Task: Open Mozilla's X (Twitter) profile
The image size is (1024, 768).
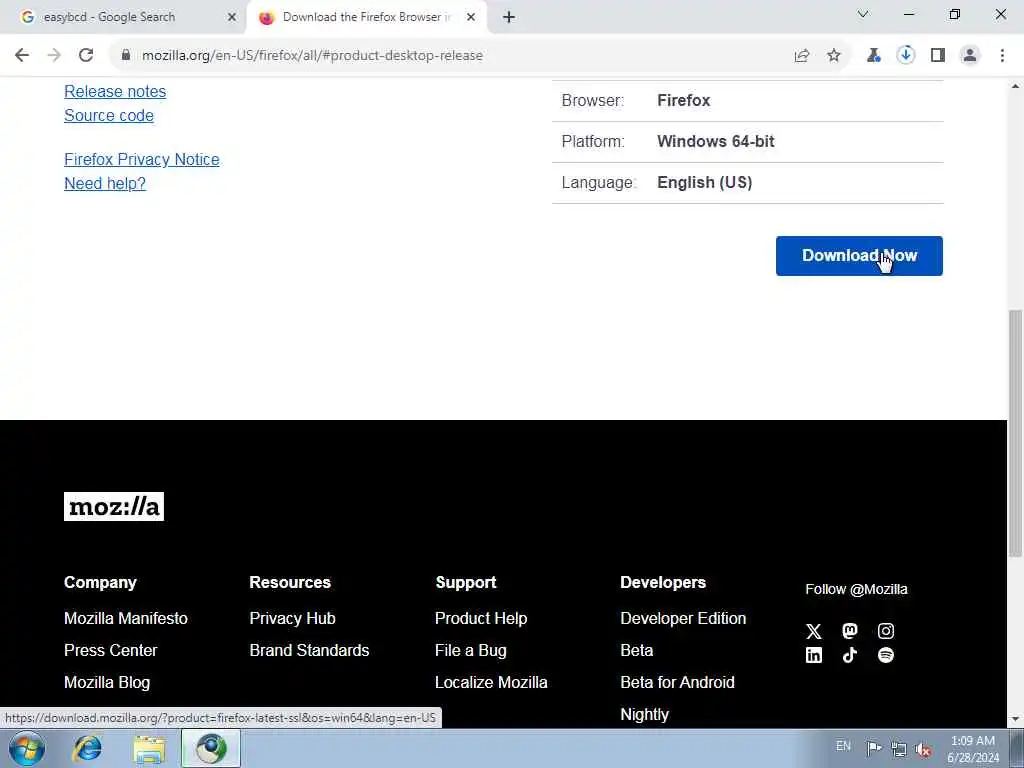Action: [x=814, y=631]
